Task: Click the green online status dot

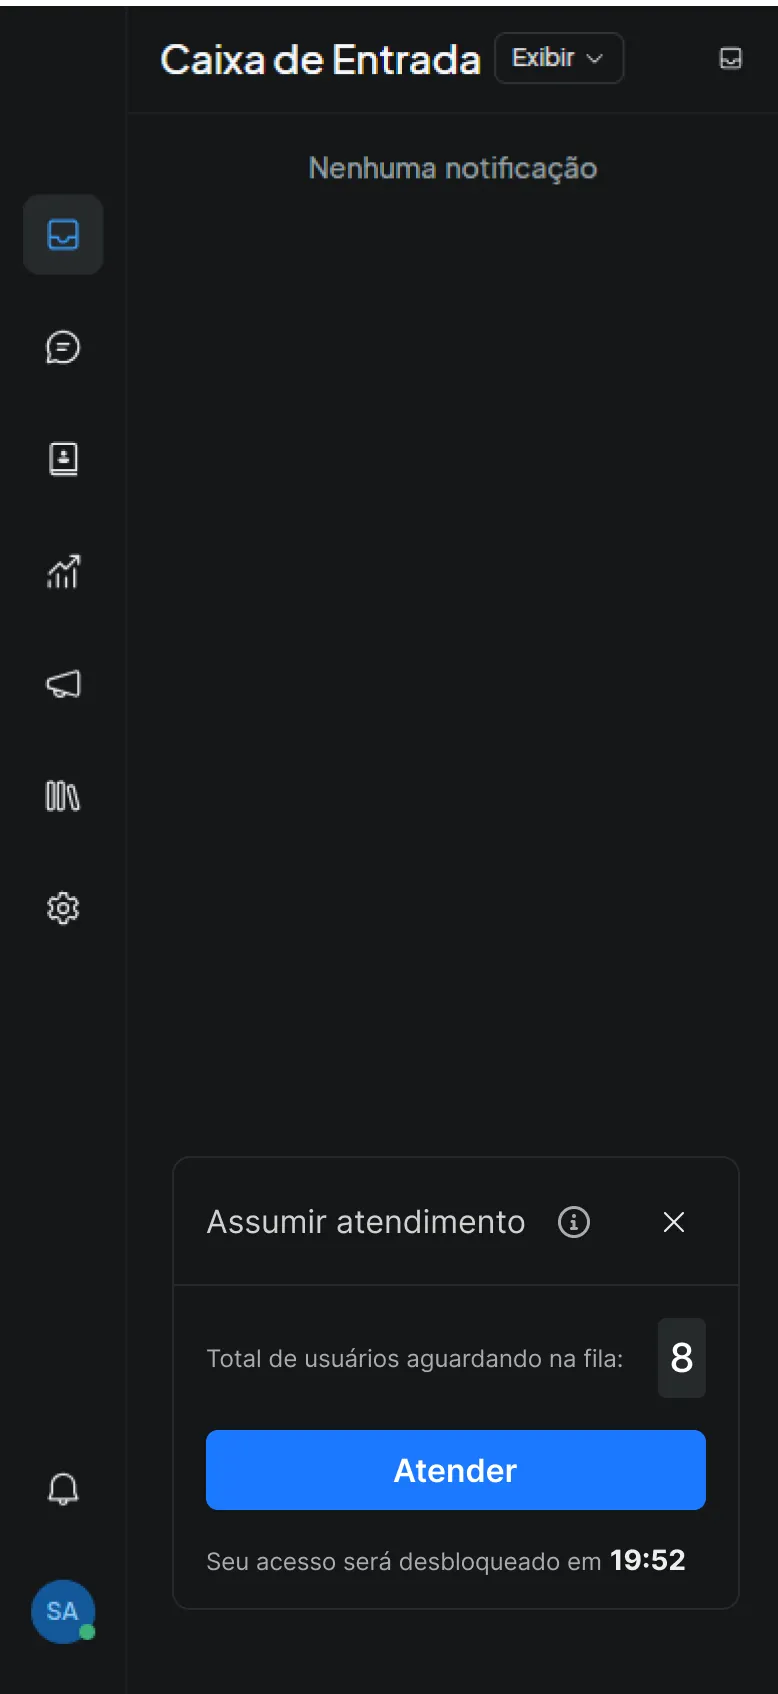Action: coord(87,1632)
